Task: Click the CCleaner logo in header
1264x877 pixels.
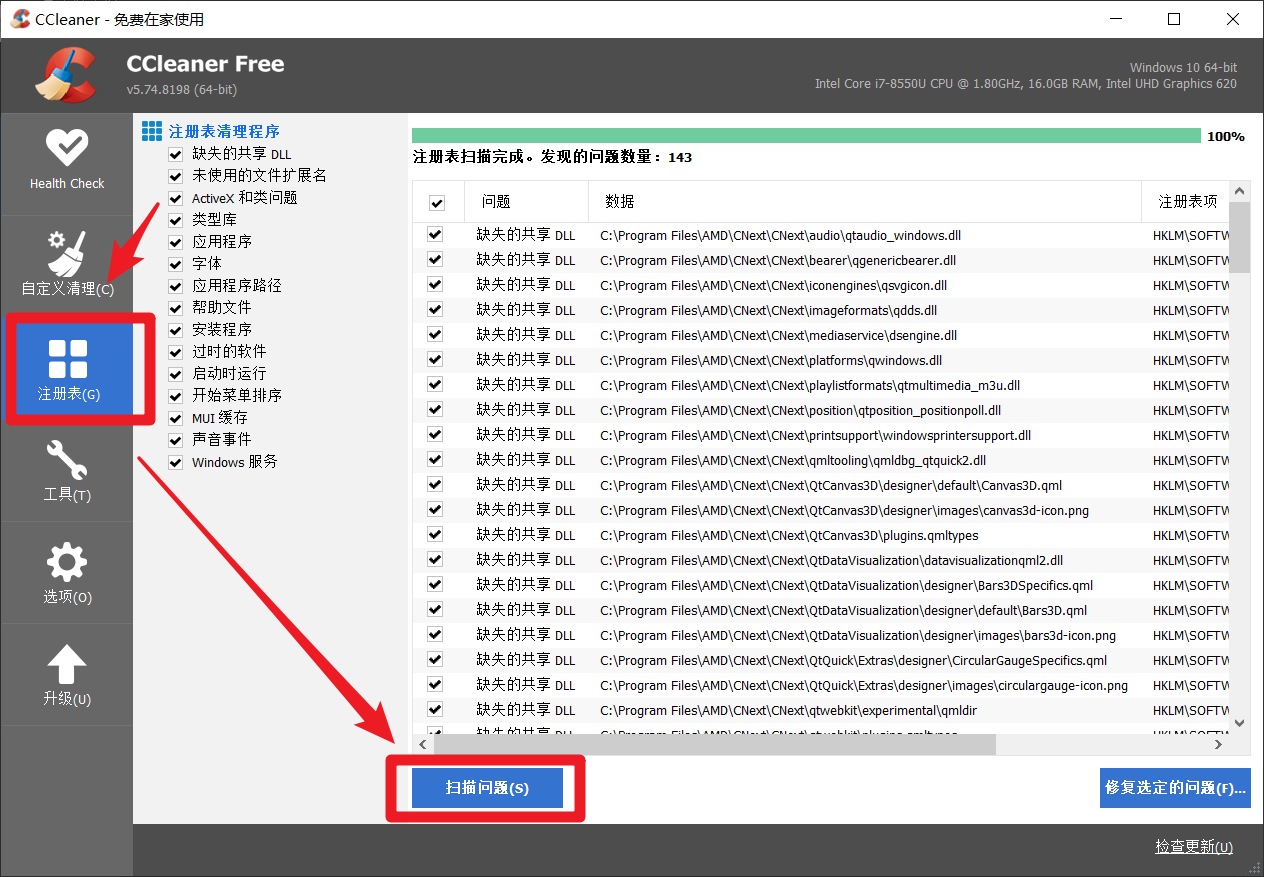Action: (x=65, y=75)
